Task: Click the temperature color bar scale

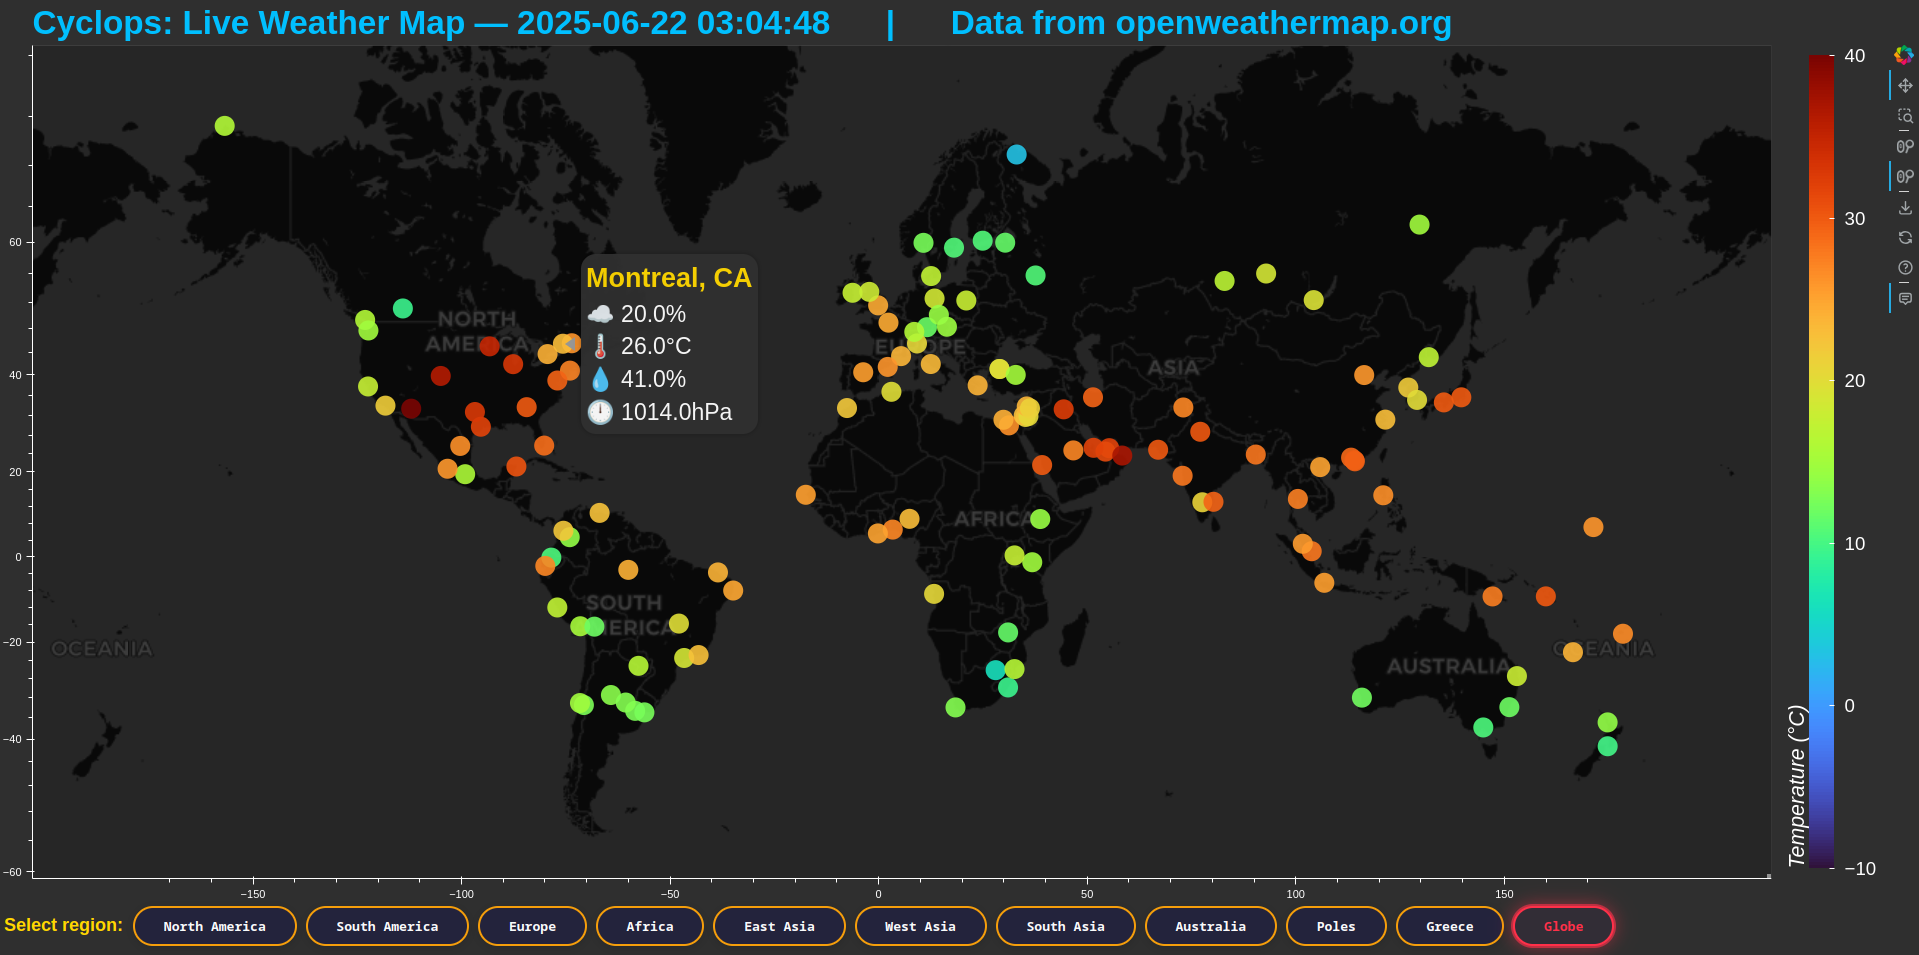Action: tap(1821, 461)
